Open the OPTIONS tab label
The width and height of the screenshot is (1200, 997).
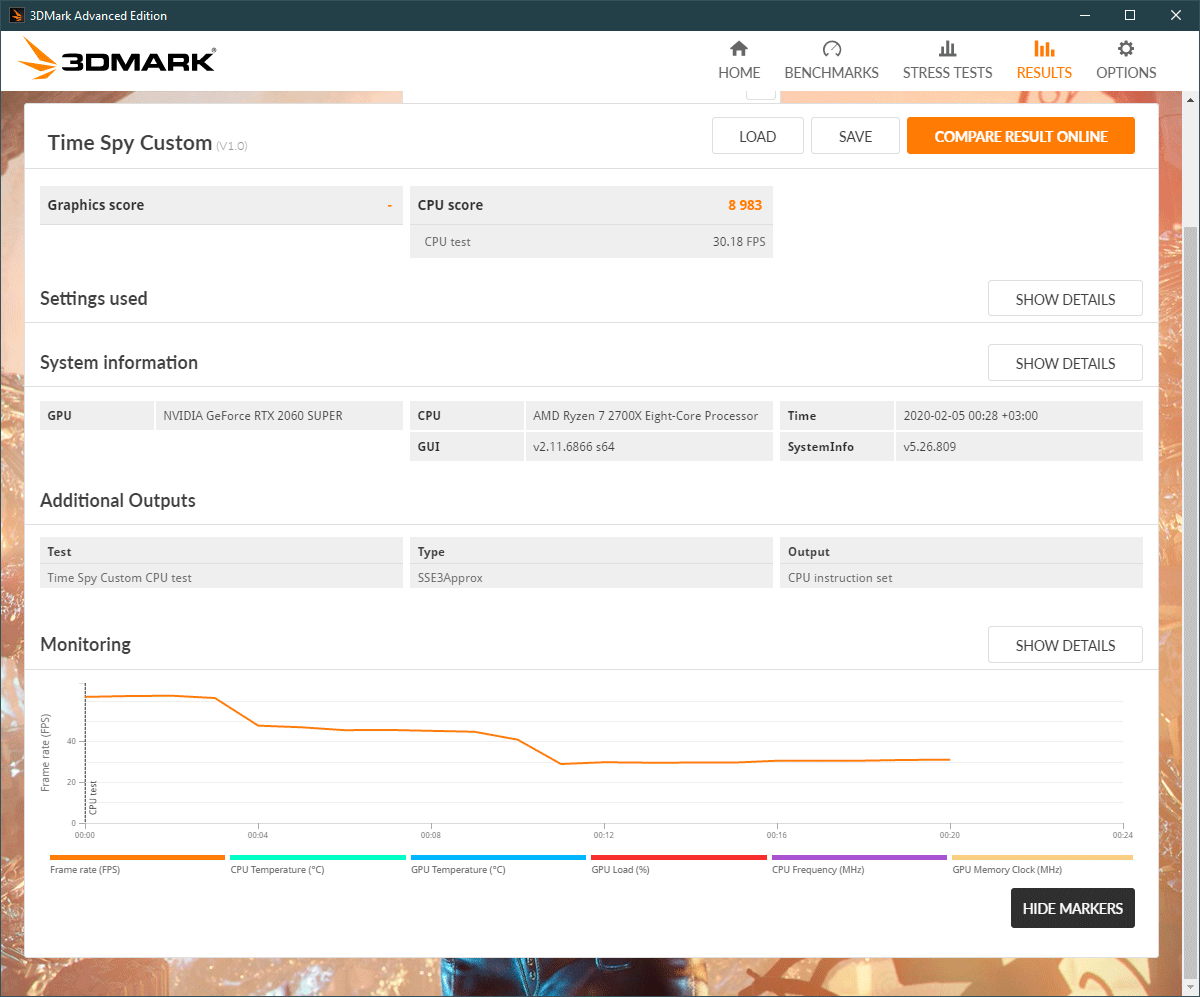pyautogui.click(x=1126, y=73)
